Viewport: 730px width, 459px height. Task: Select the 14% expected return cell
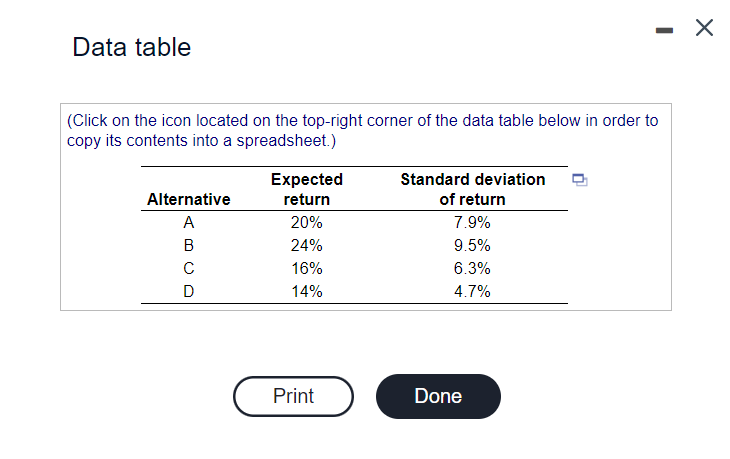[x=307, y=291]
